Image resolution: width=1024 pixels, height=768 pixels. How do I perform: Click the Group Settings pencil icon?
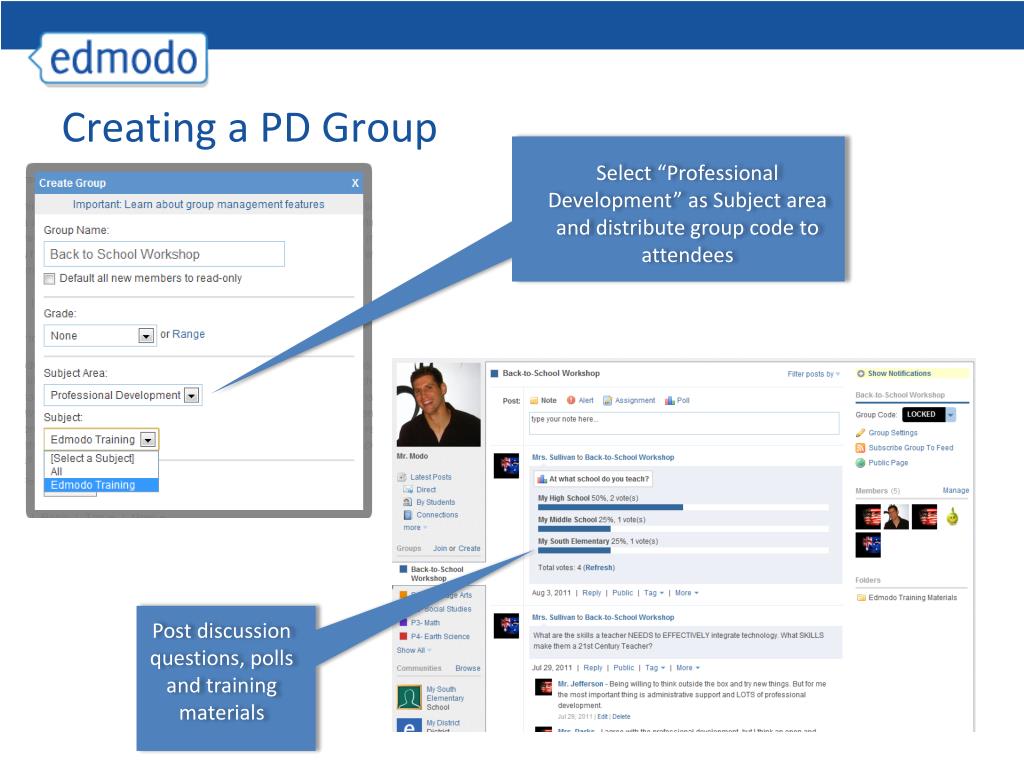(861, 432)
